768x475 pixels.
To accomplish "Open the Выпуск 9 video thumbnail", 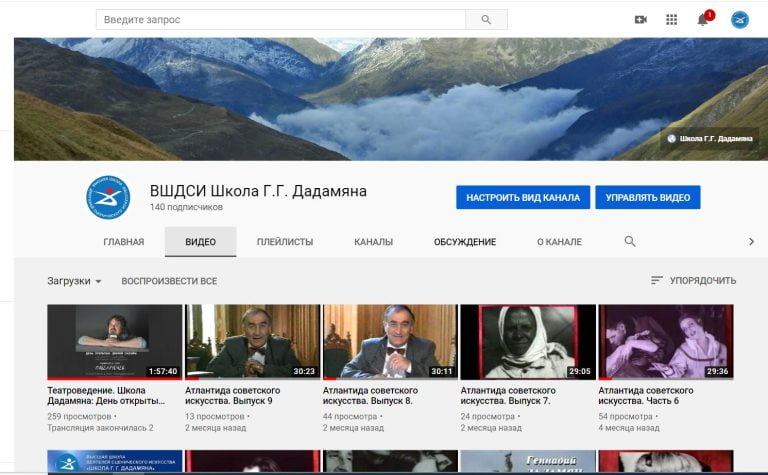I will point(252,342).
